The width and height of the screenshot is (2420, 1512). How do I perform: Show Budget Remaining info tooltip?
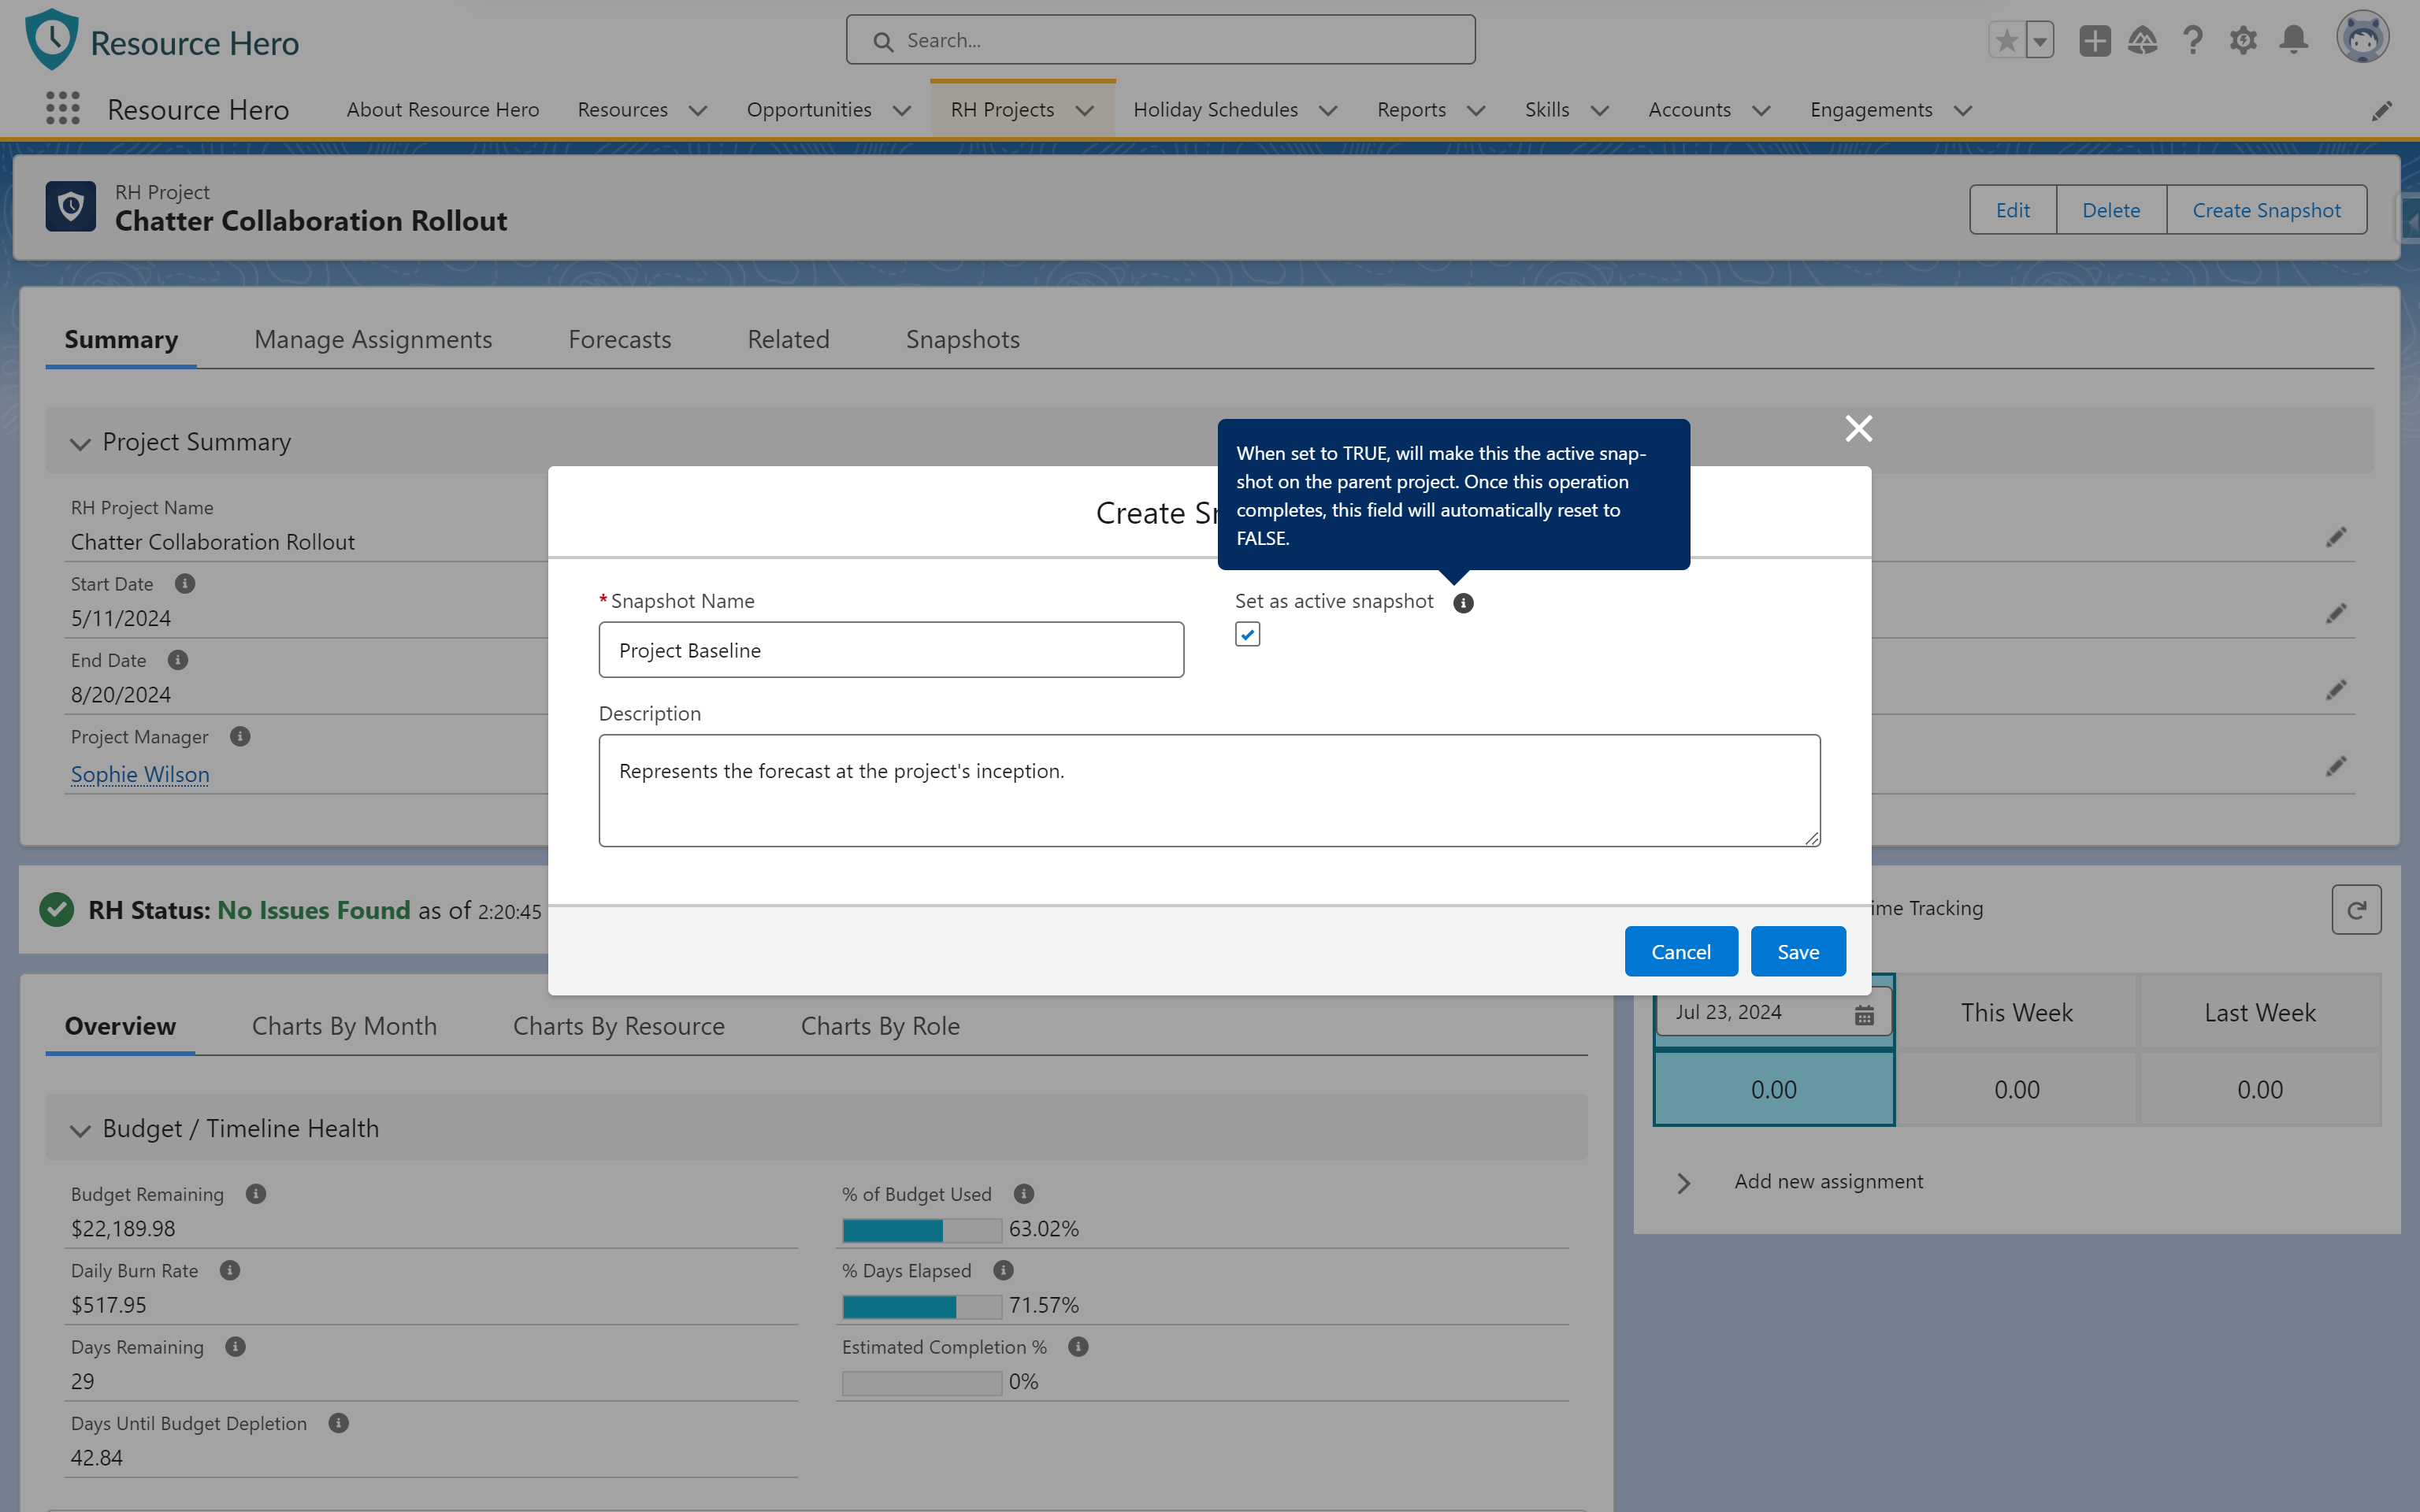(256, 1194)
